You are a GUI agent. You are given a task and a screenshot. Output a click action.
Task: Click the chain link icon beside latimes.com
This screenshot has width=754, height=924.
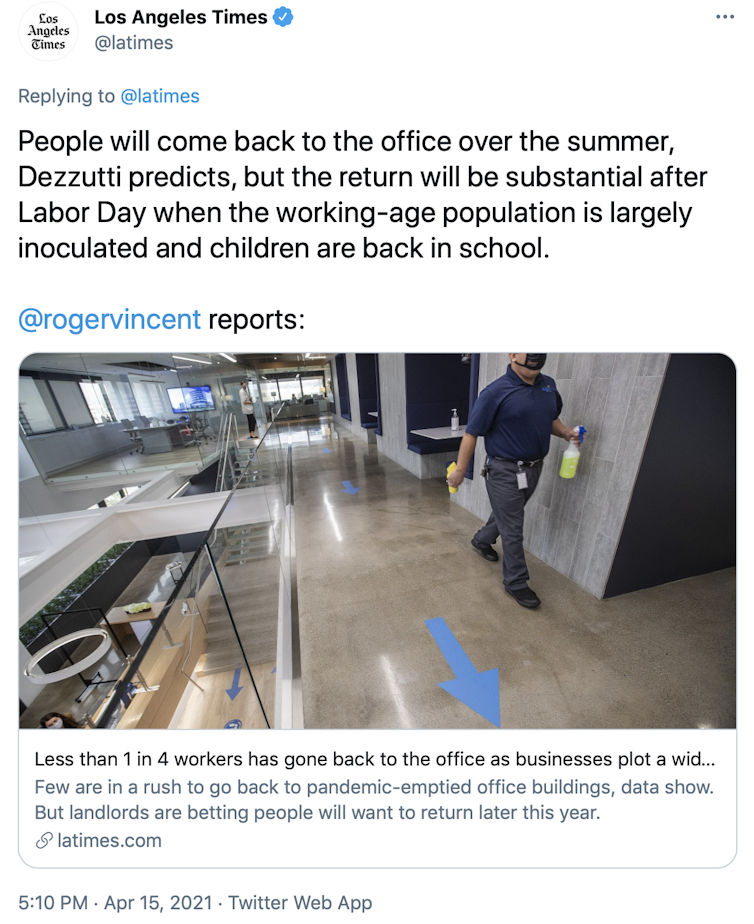point(43,841)
